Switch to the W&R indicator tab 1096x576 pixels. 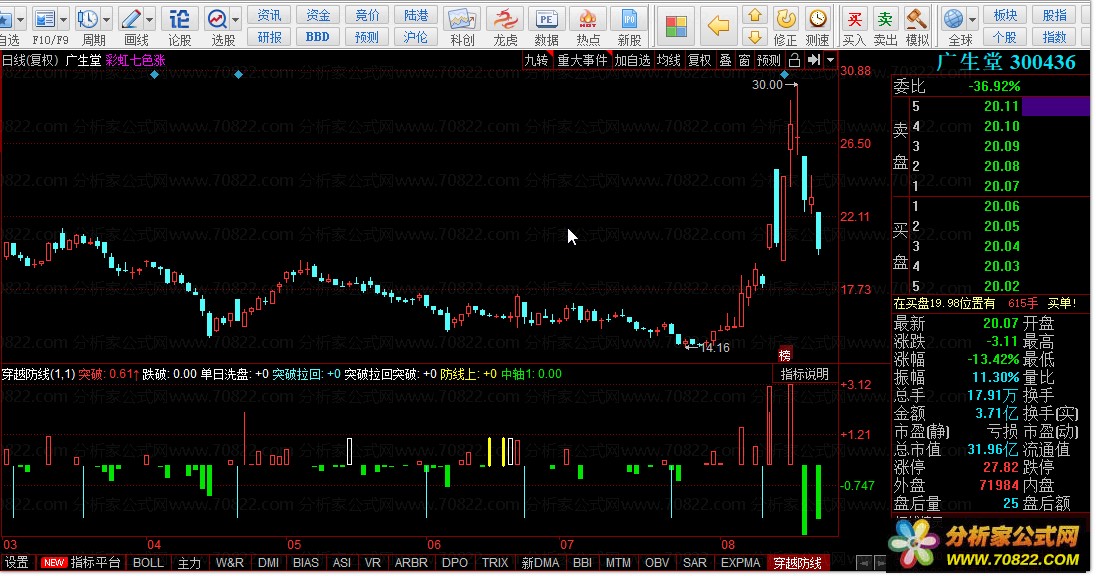pyautogui.click(x=229, y=563)
